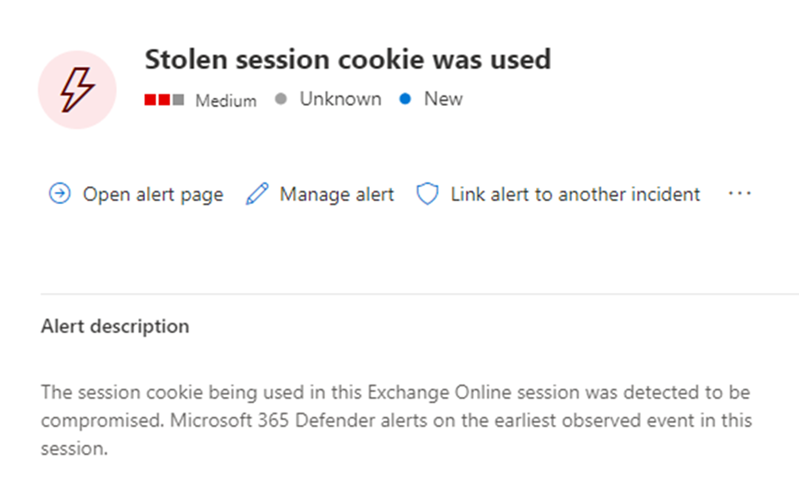Open alert page via its text label
This screenshot has height=497, width=799.
pos(153,194)
